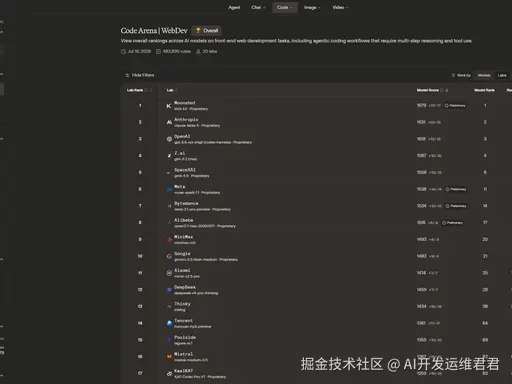Click the Xiaomi lab logo icon
This screenshot has height=384, width=512.
169,273
